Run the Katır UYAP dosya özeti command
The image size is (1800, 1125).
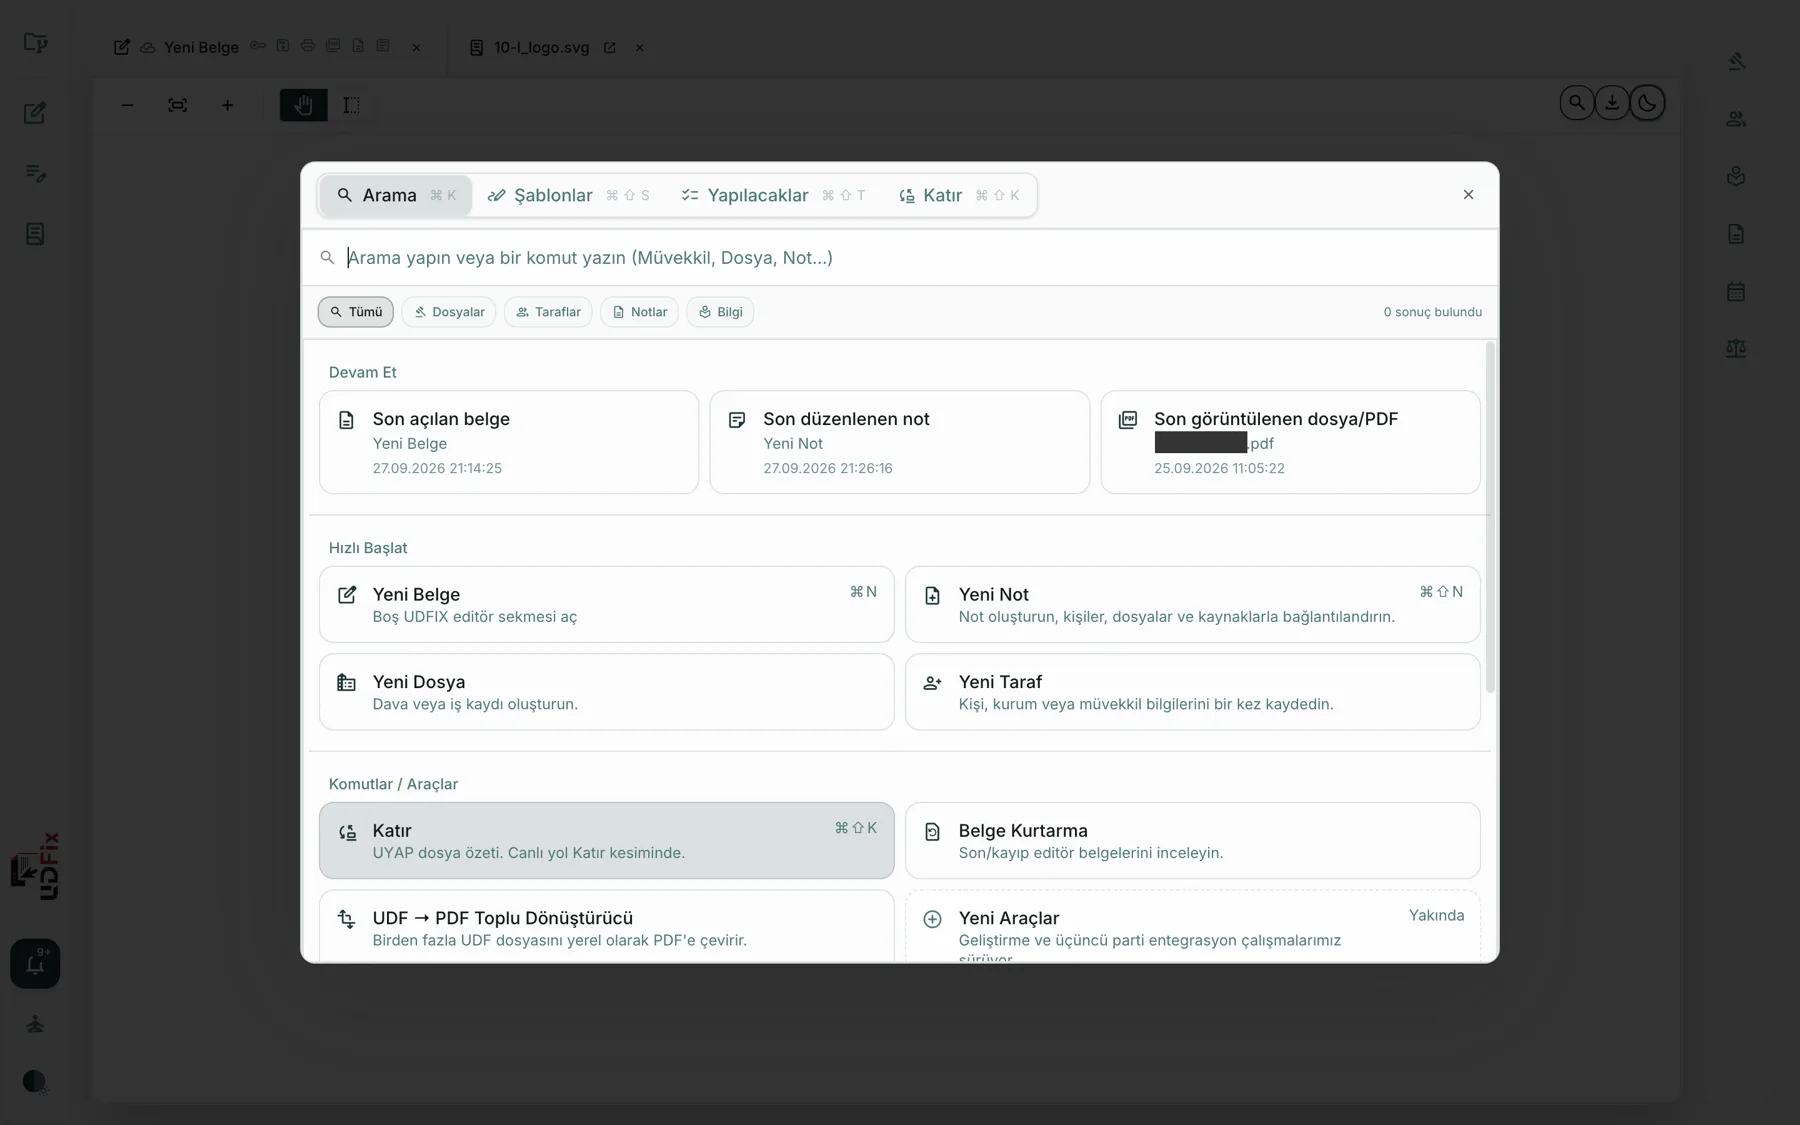(606, 840)
